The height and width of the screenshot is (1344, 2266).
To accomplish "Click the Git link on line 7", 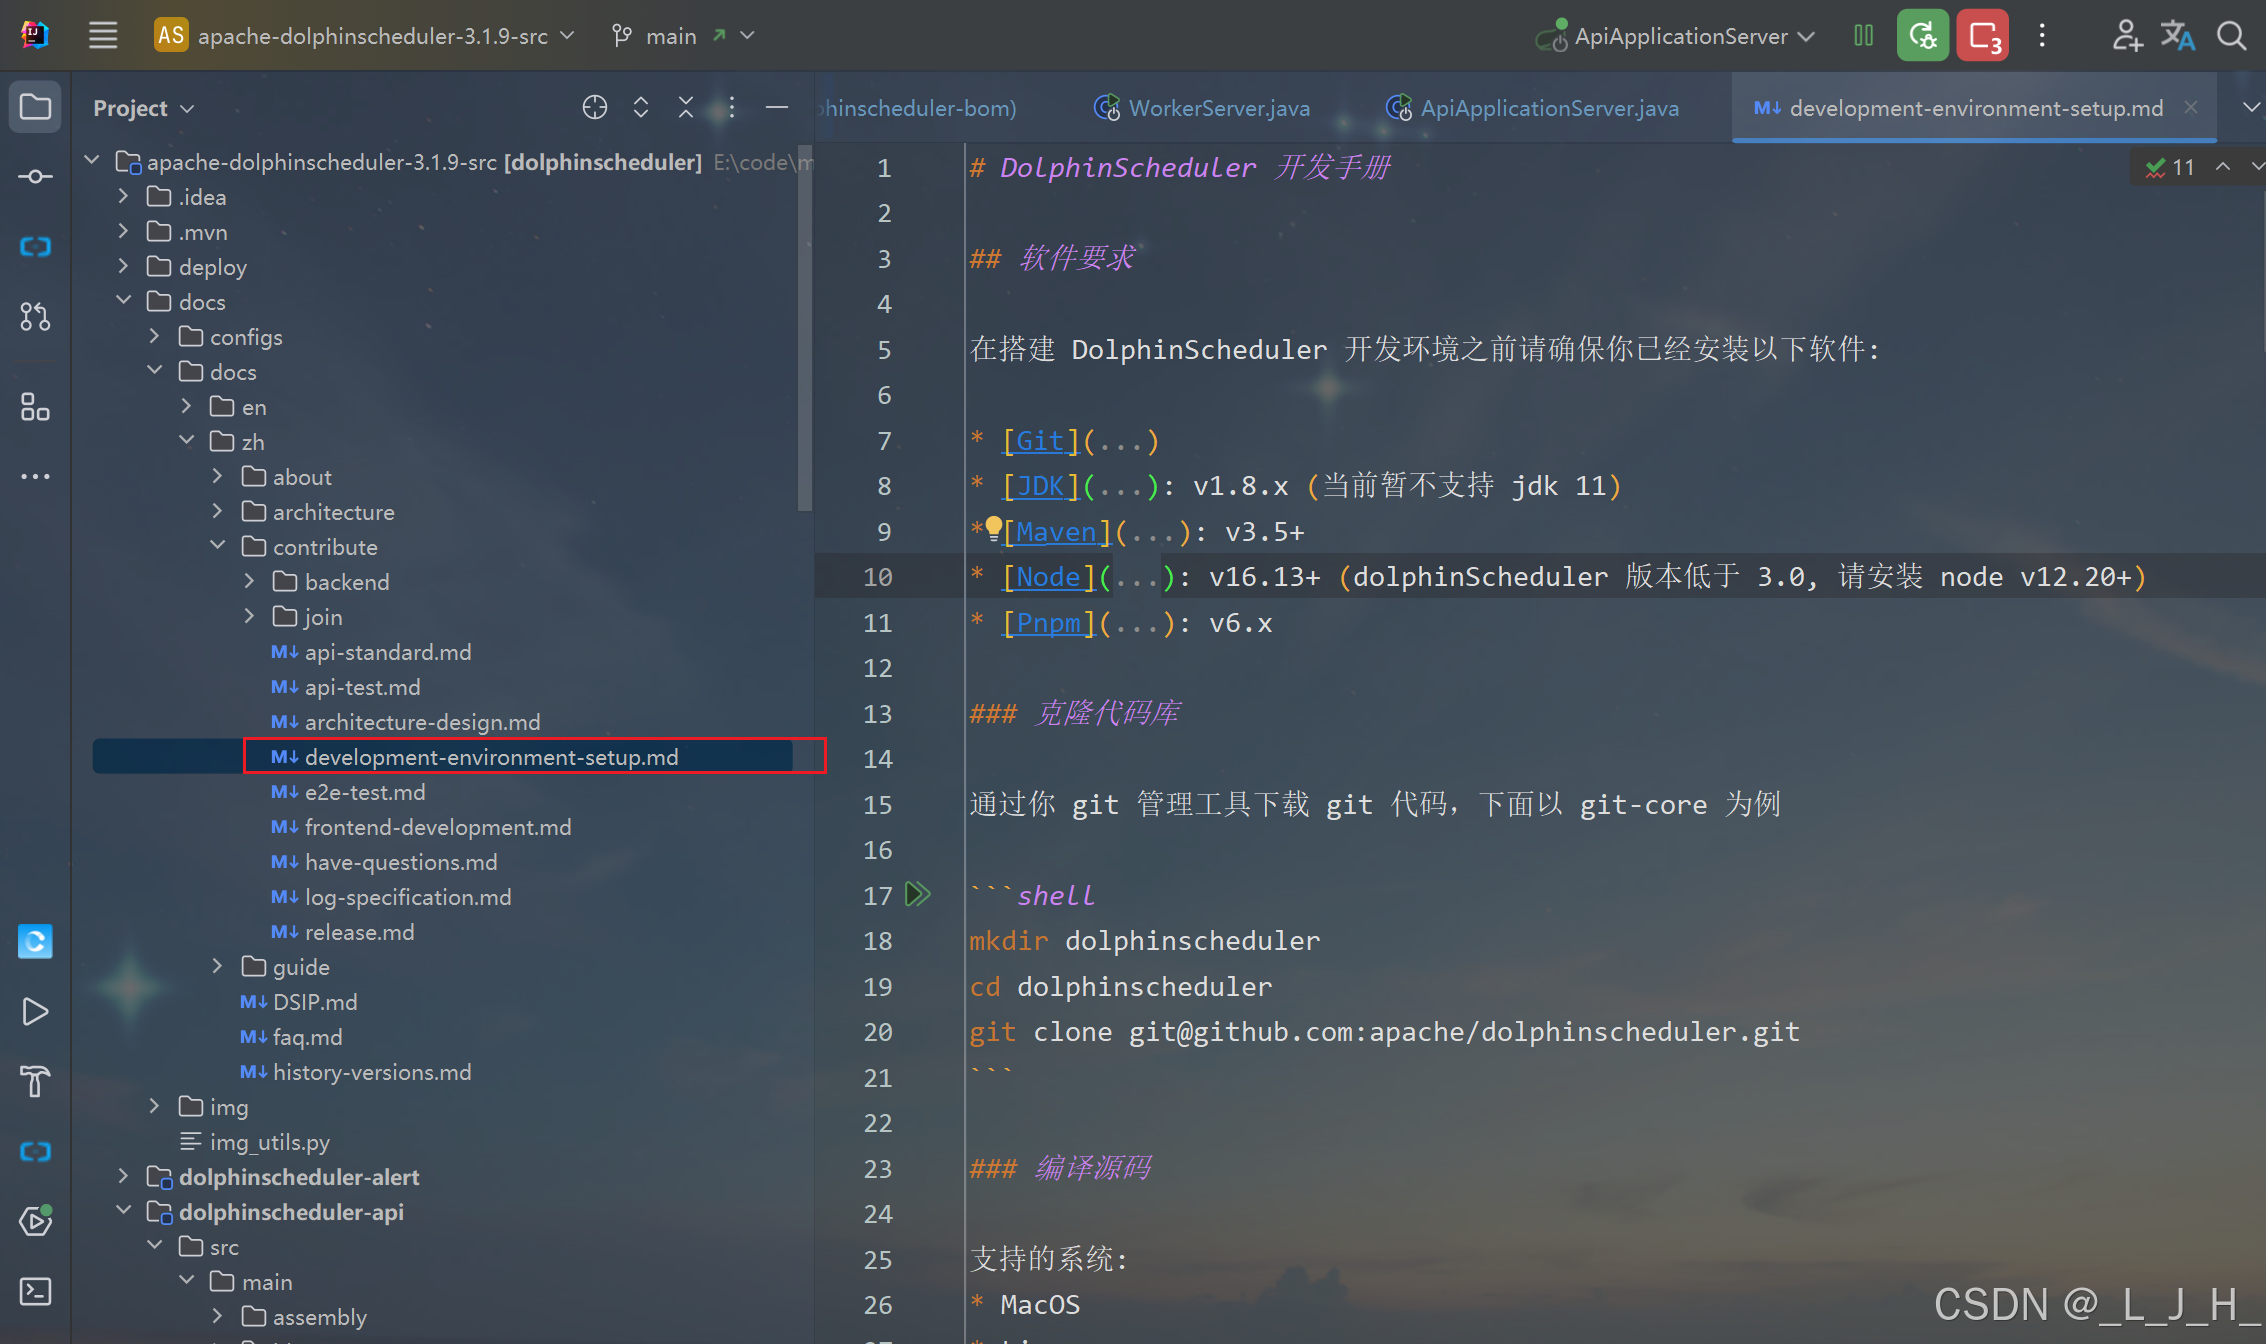I will coord(1039,441).
